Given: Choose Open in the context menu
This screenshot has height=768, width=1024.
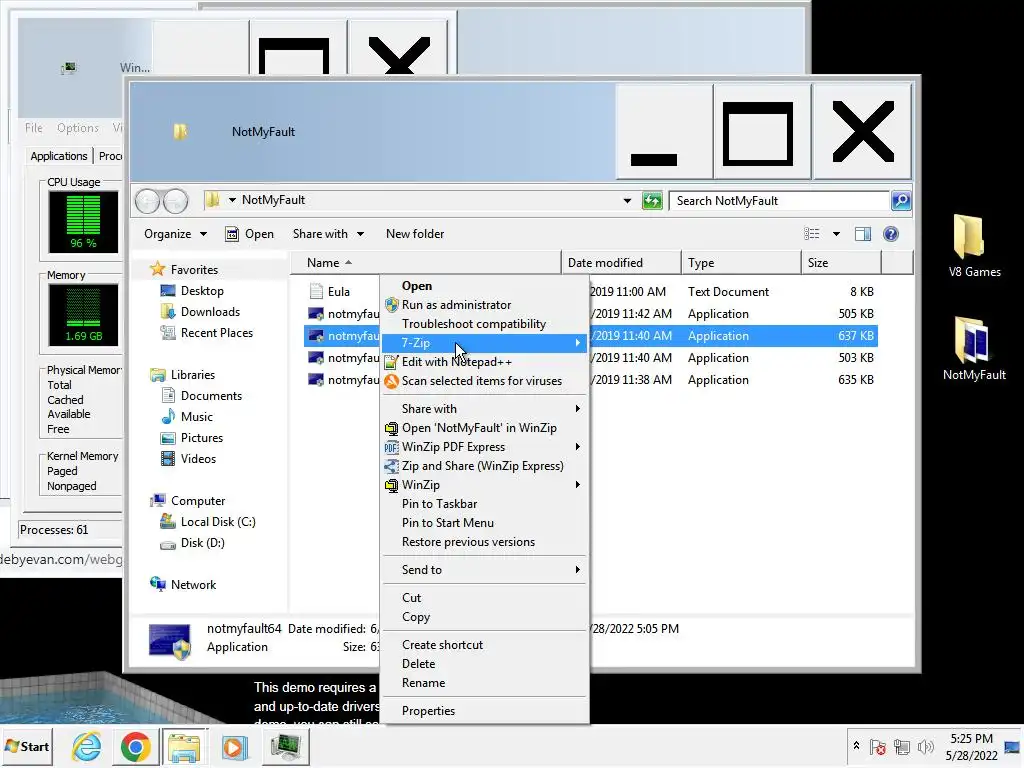Looking at the screenshot, I should point(484,286).
